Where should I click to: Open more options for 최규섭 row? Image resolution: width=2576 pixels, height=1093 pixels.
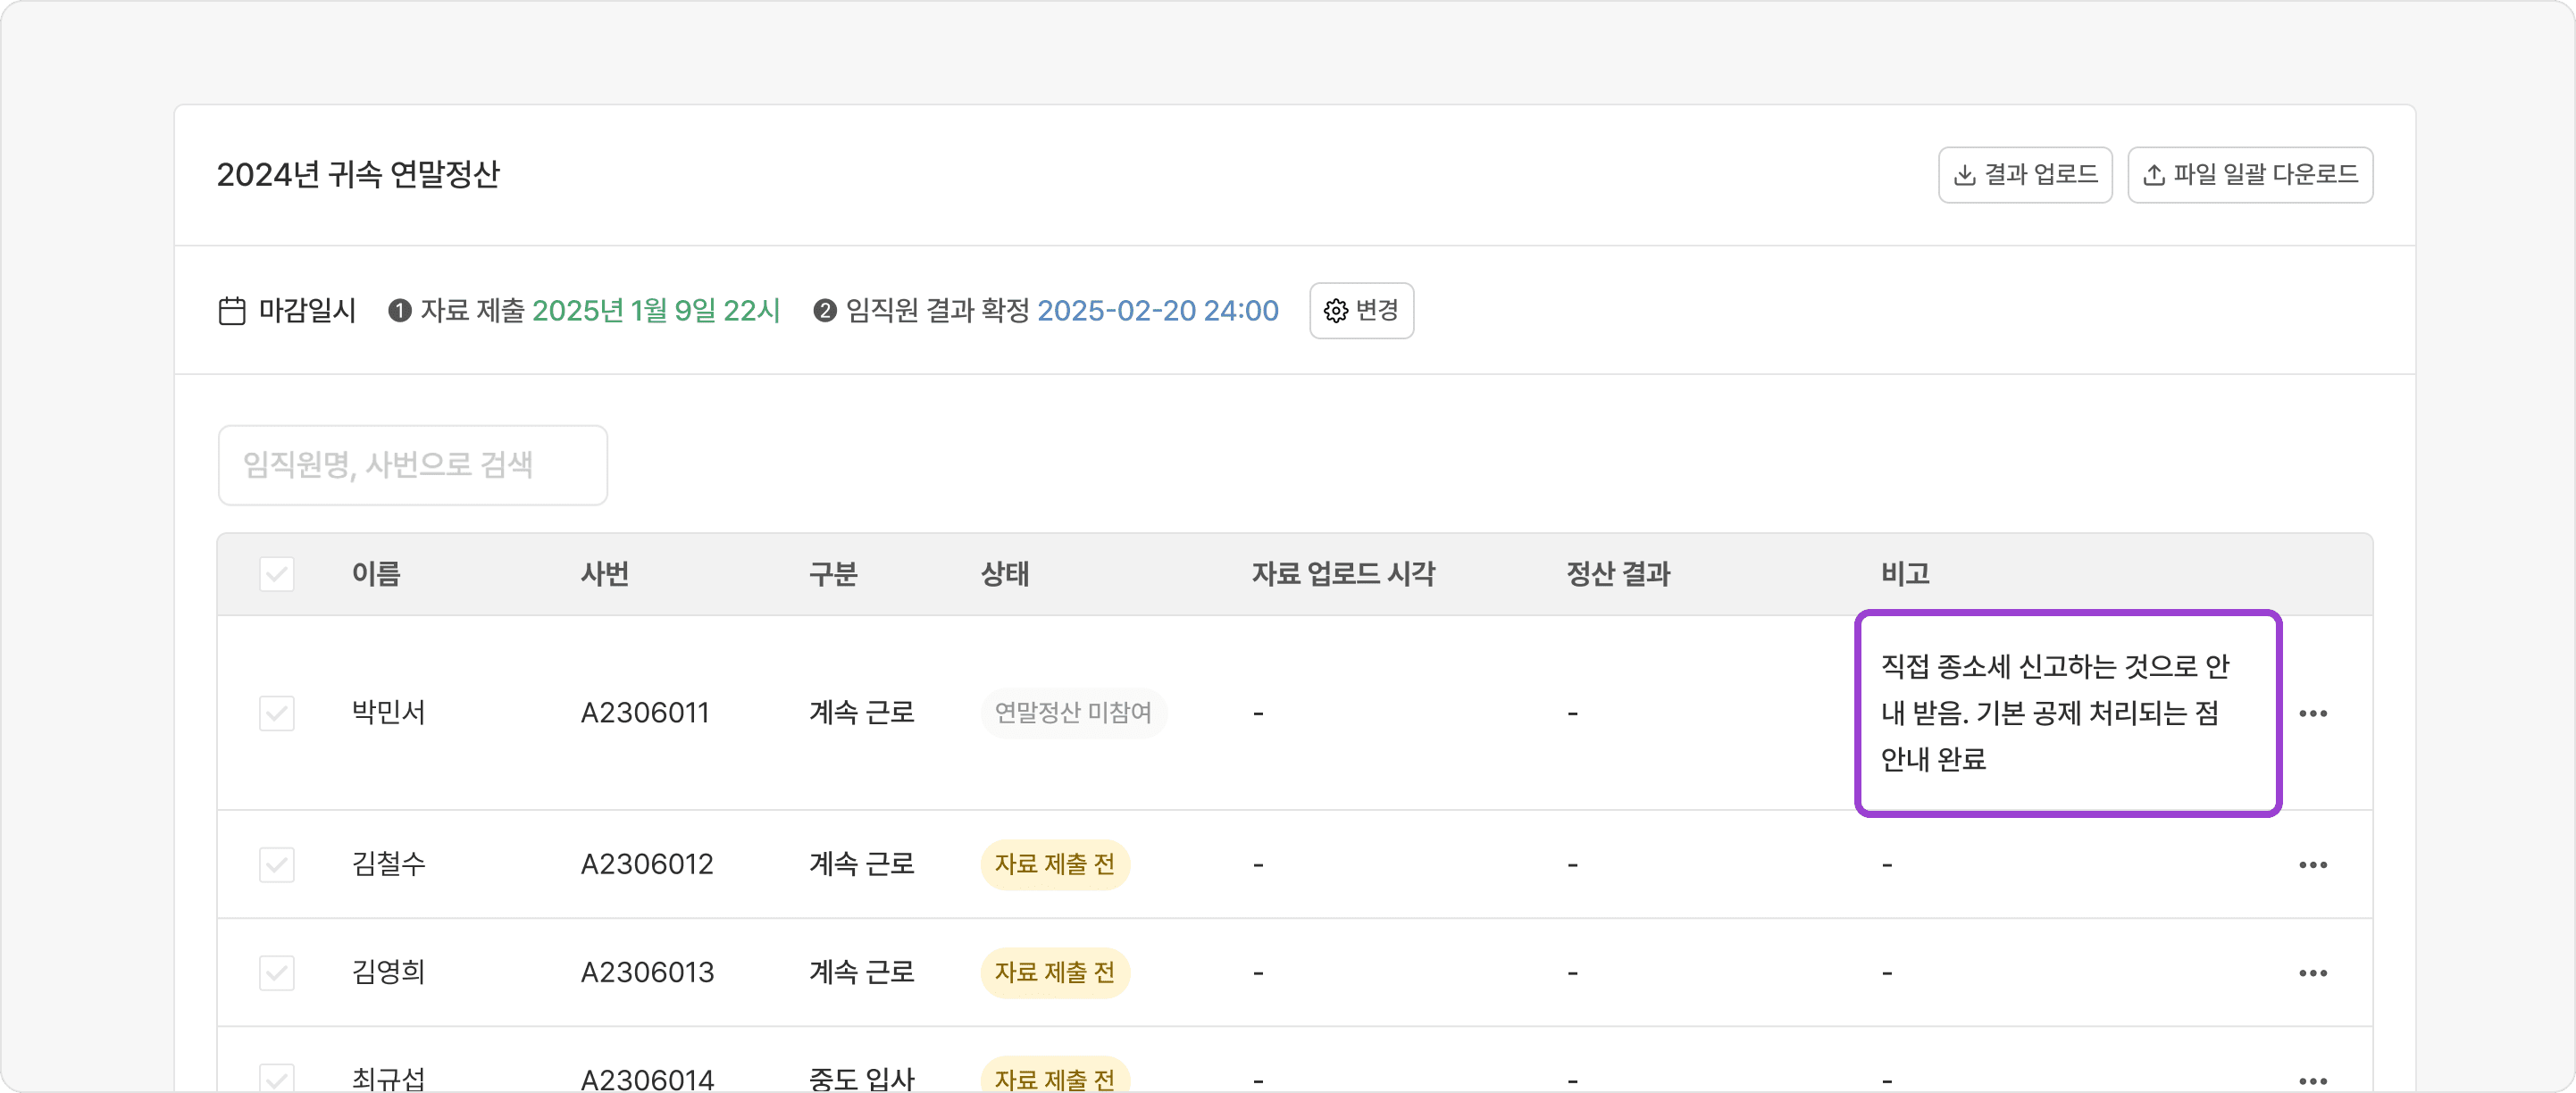click(x=2312, y=1080)
